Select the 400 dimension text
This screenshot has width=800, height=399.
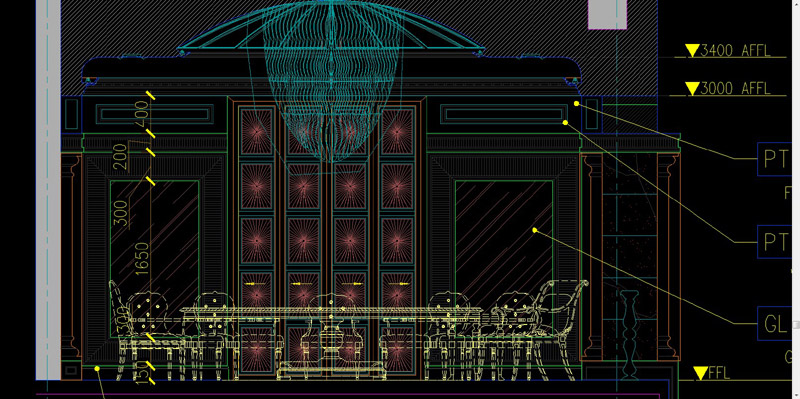[x=142, y=114]
